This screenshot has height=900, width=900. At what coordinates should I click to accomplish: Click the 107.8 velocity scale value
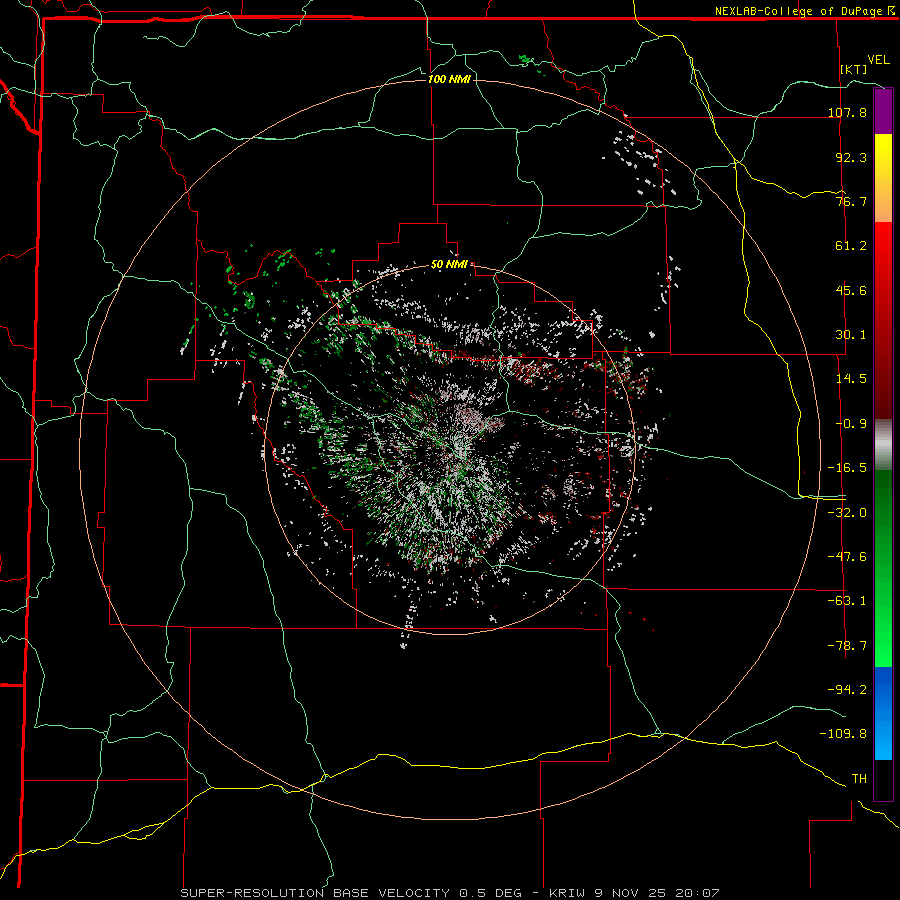(x=847, y=112)
